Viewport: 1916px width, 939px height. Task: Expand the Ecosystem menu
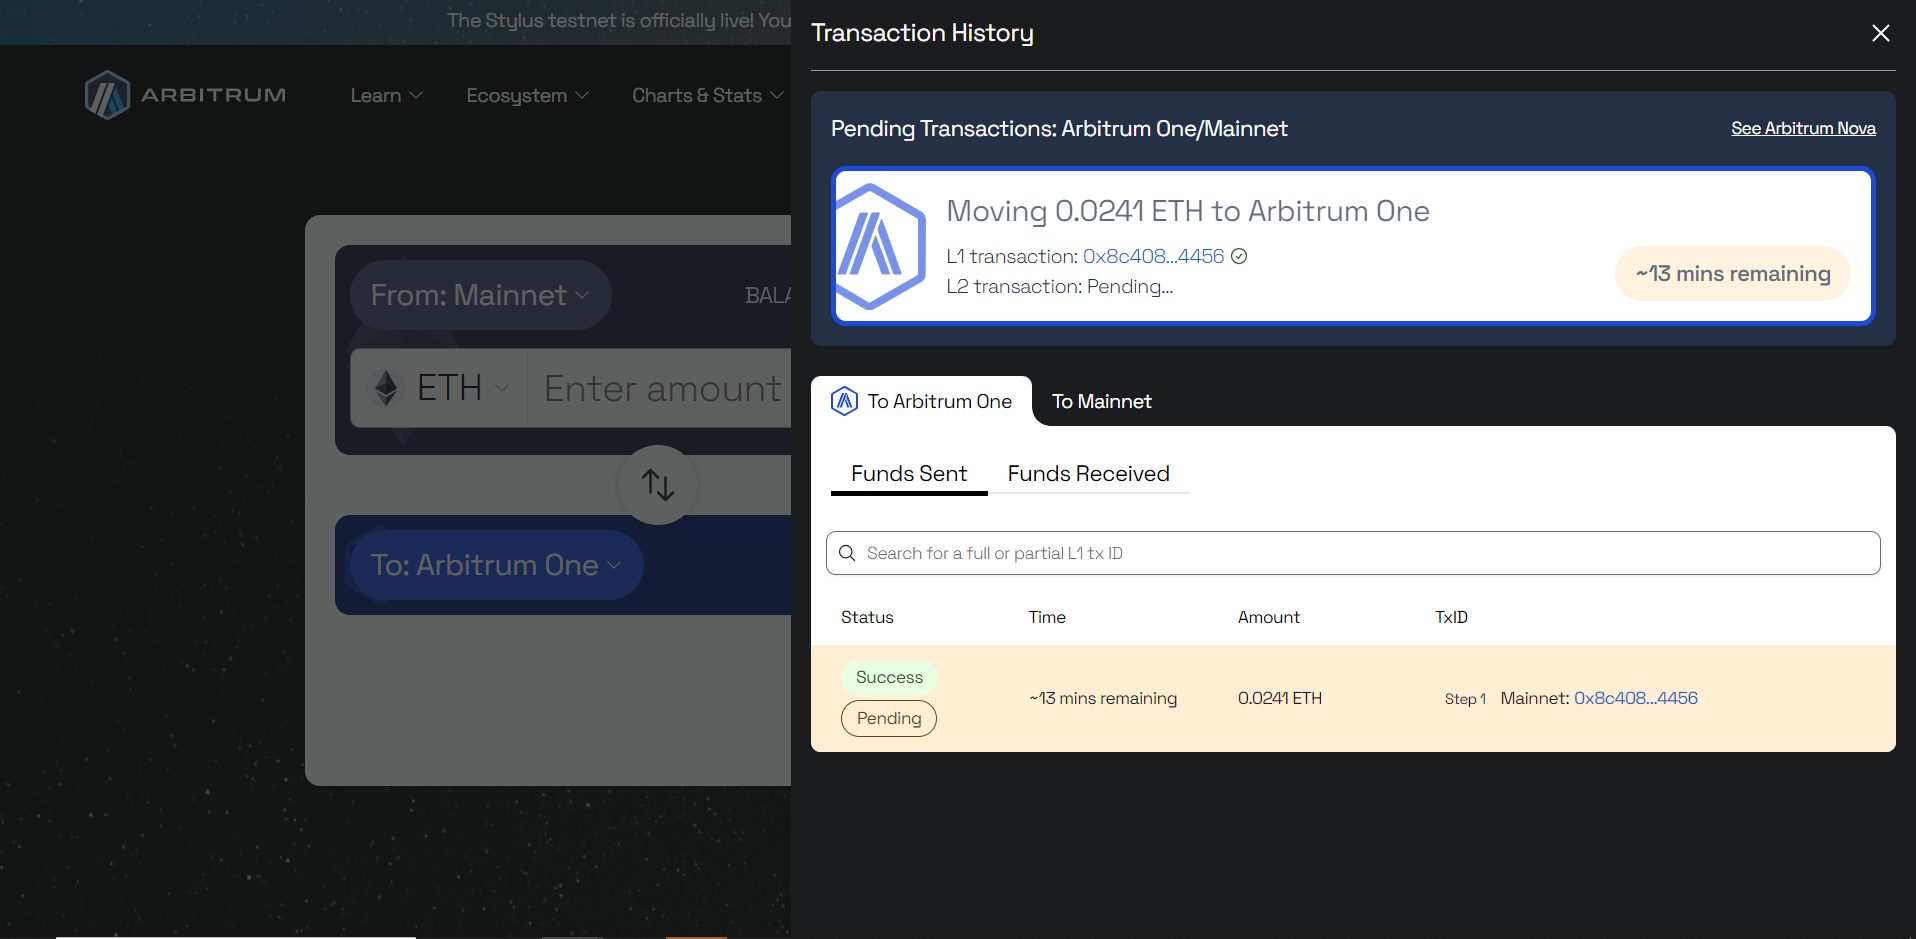coord(527,95)
